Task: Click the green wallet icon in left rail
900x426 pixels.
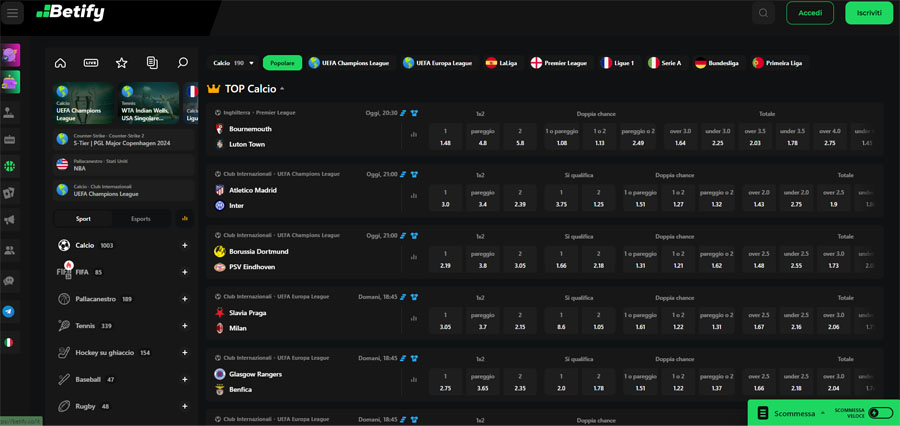Action: pyautogui.click(x=10, y=82)
